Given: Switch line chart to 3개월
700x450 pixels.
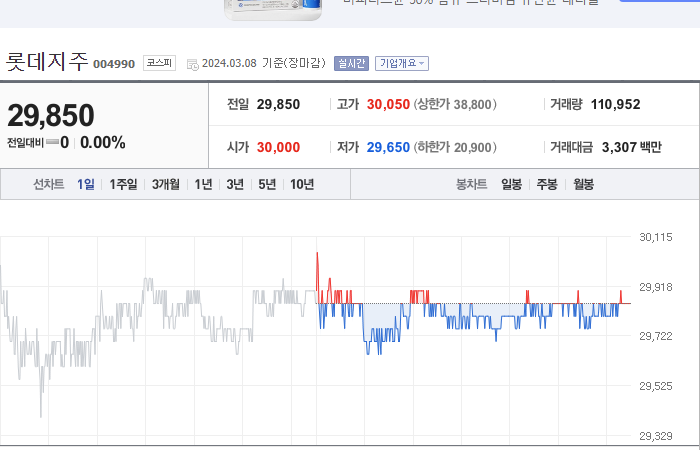Looking at the screenshot, I should [166, 184].
